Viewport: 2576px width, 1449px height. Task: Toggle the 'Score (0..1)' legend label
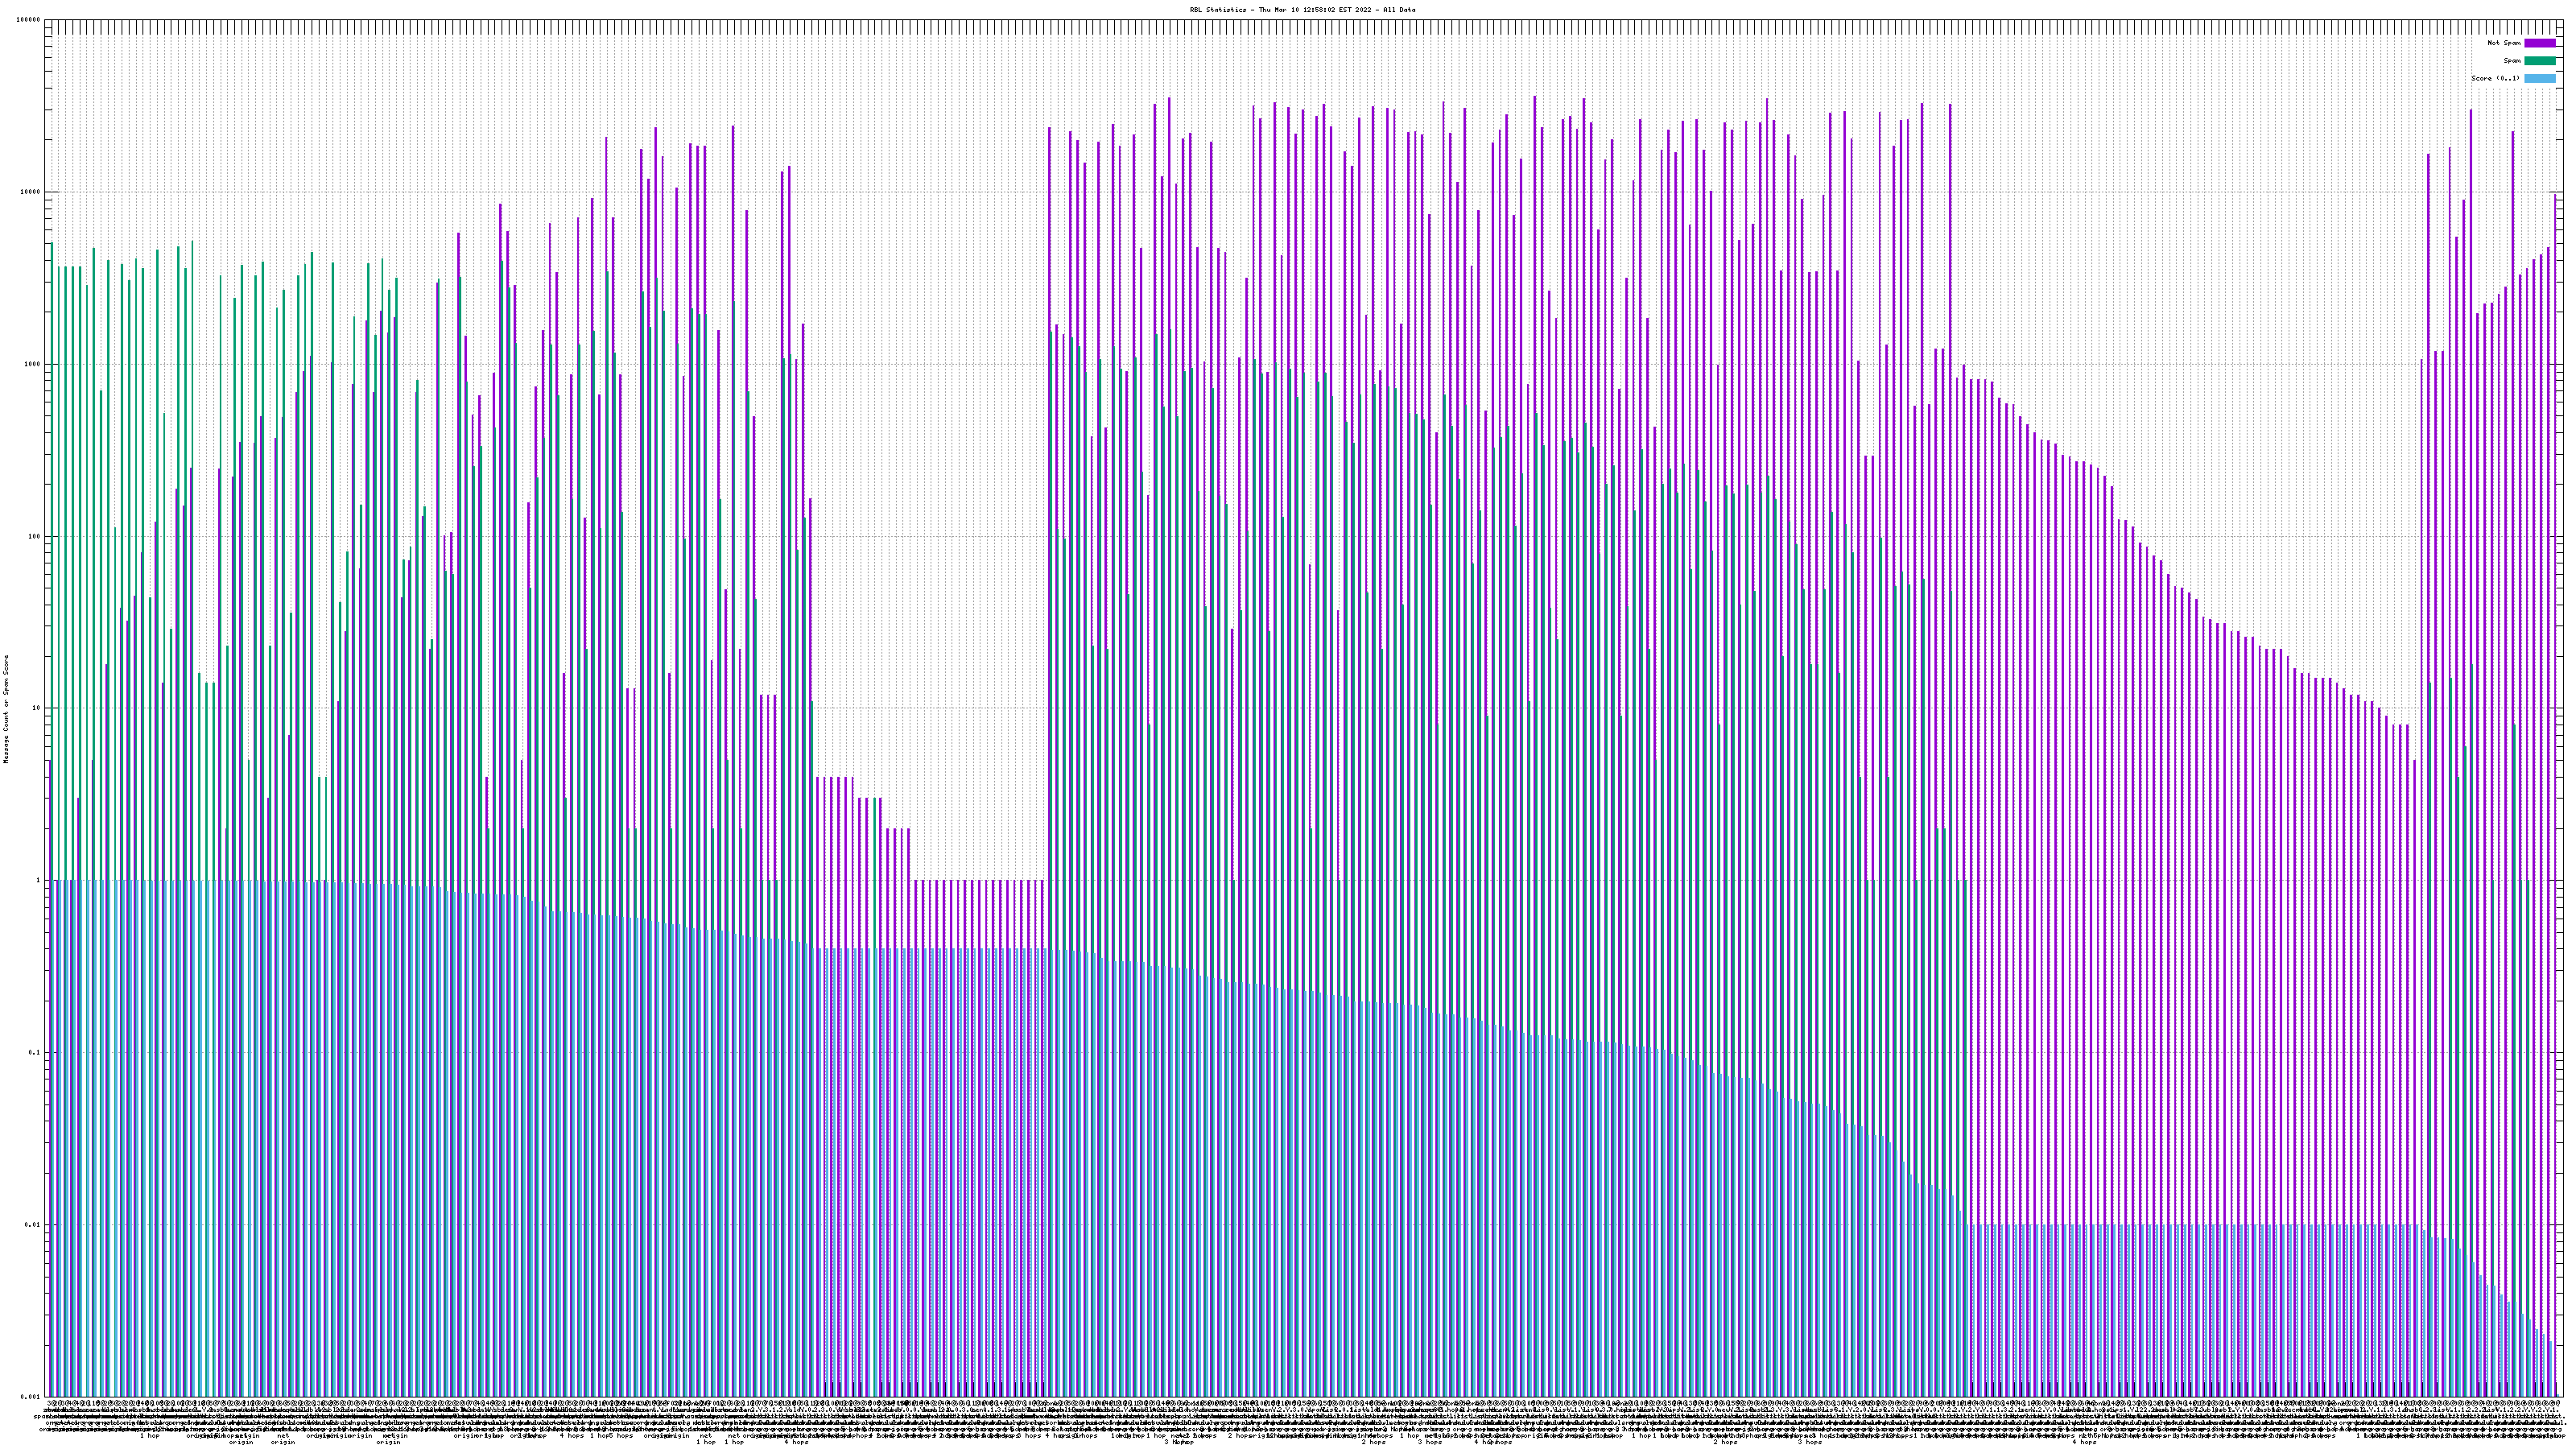tap(2495, 78)
